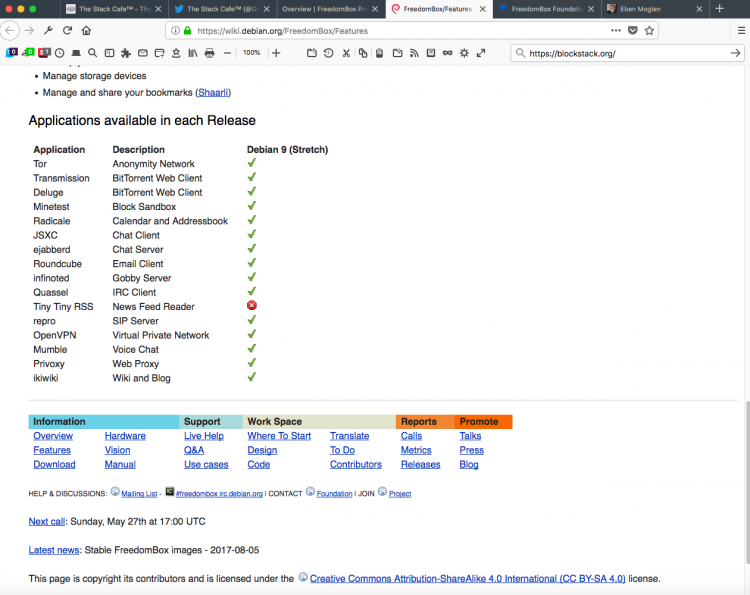Close the Overview | FreedomBox tab
750x595 pixels.
[375, 9]
